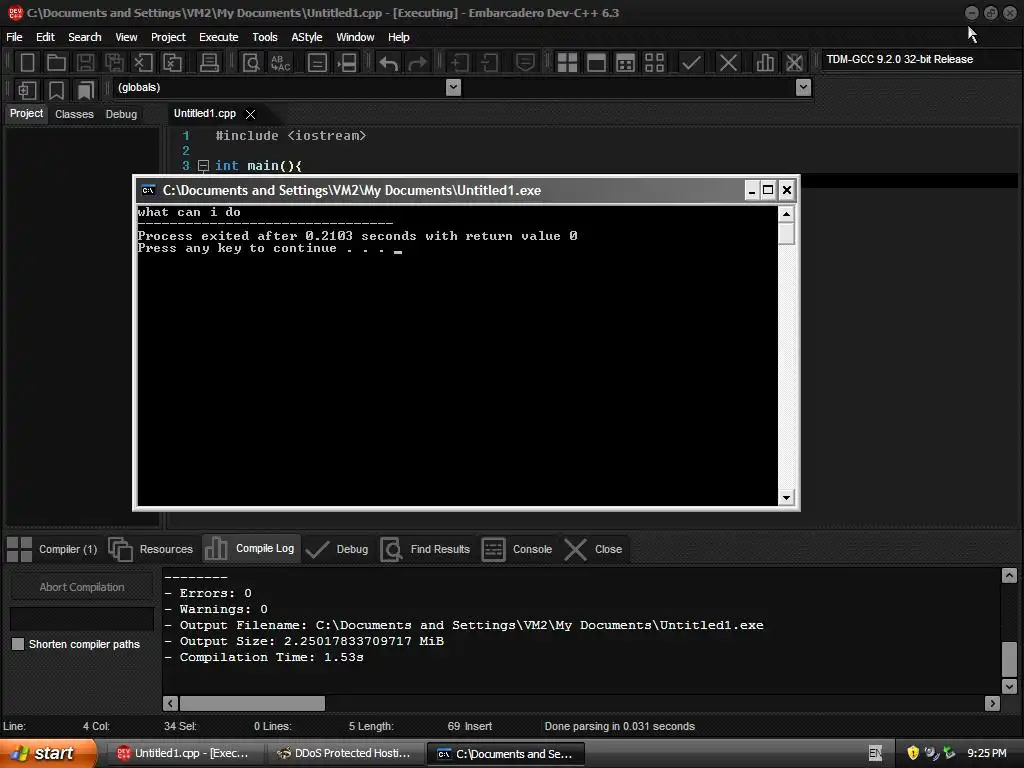
Task: Click the Compilation Time: 1.53s log line
Action: [x=264, y=657]
